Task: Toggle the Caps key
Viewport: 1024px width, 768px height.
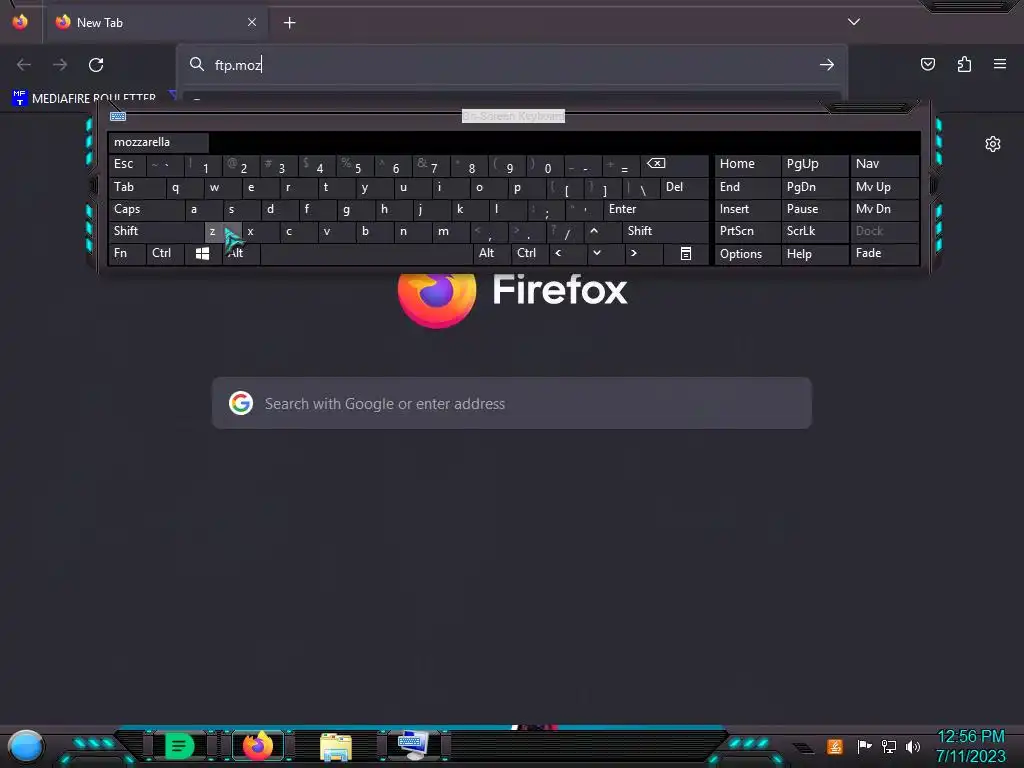Action: click(x=146, y=209)
